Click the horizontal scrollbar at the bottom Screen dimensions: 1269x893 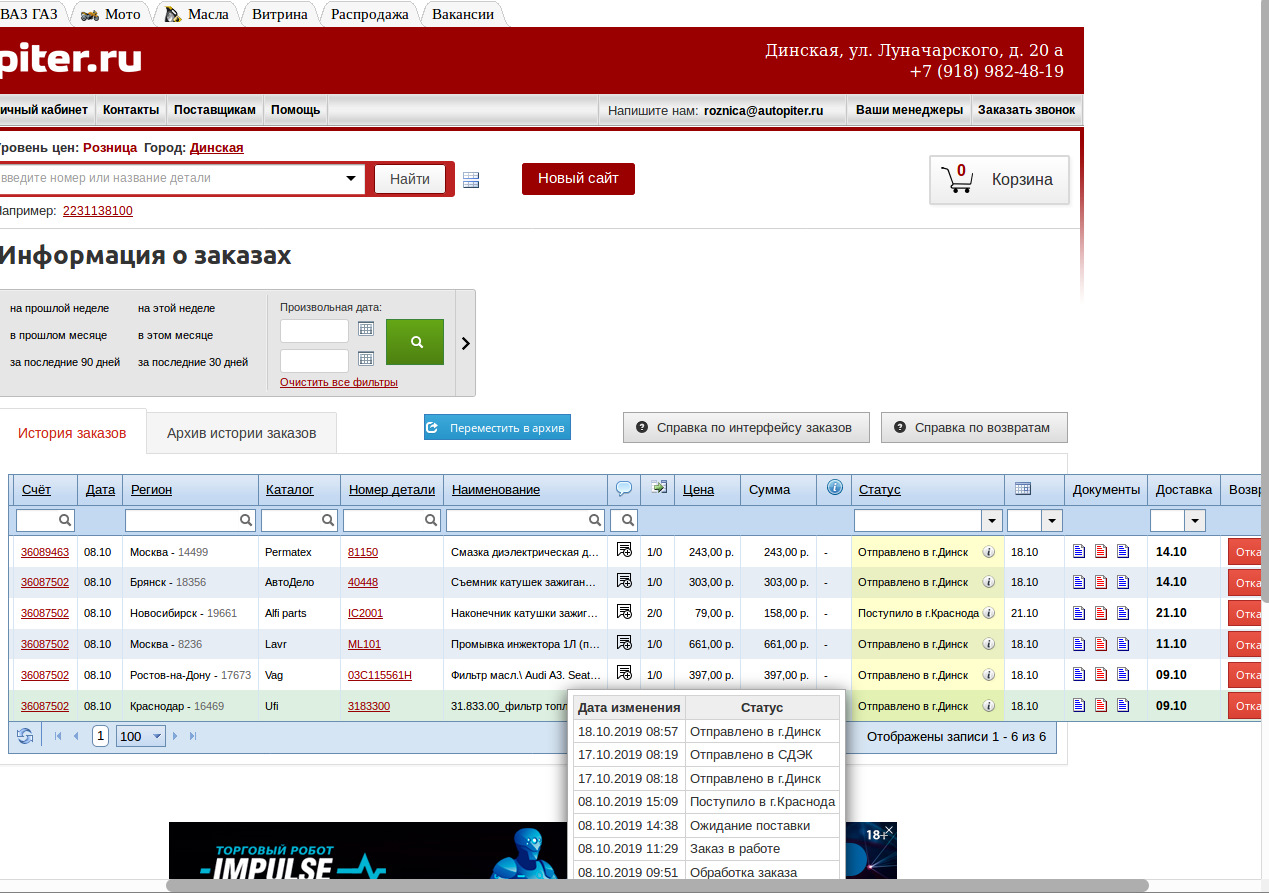657,886
